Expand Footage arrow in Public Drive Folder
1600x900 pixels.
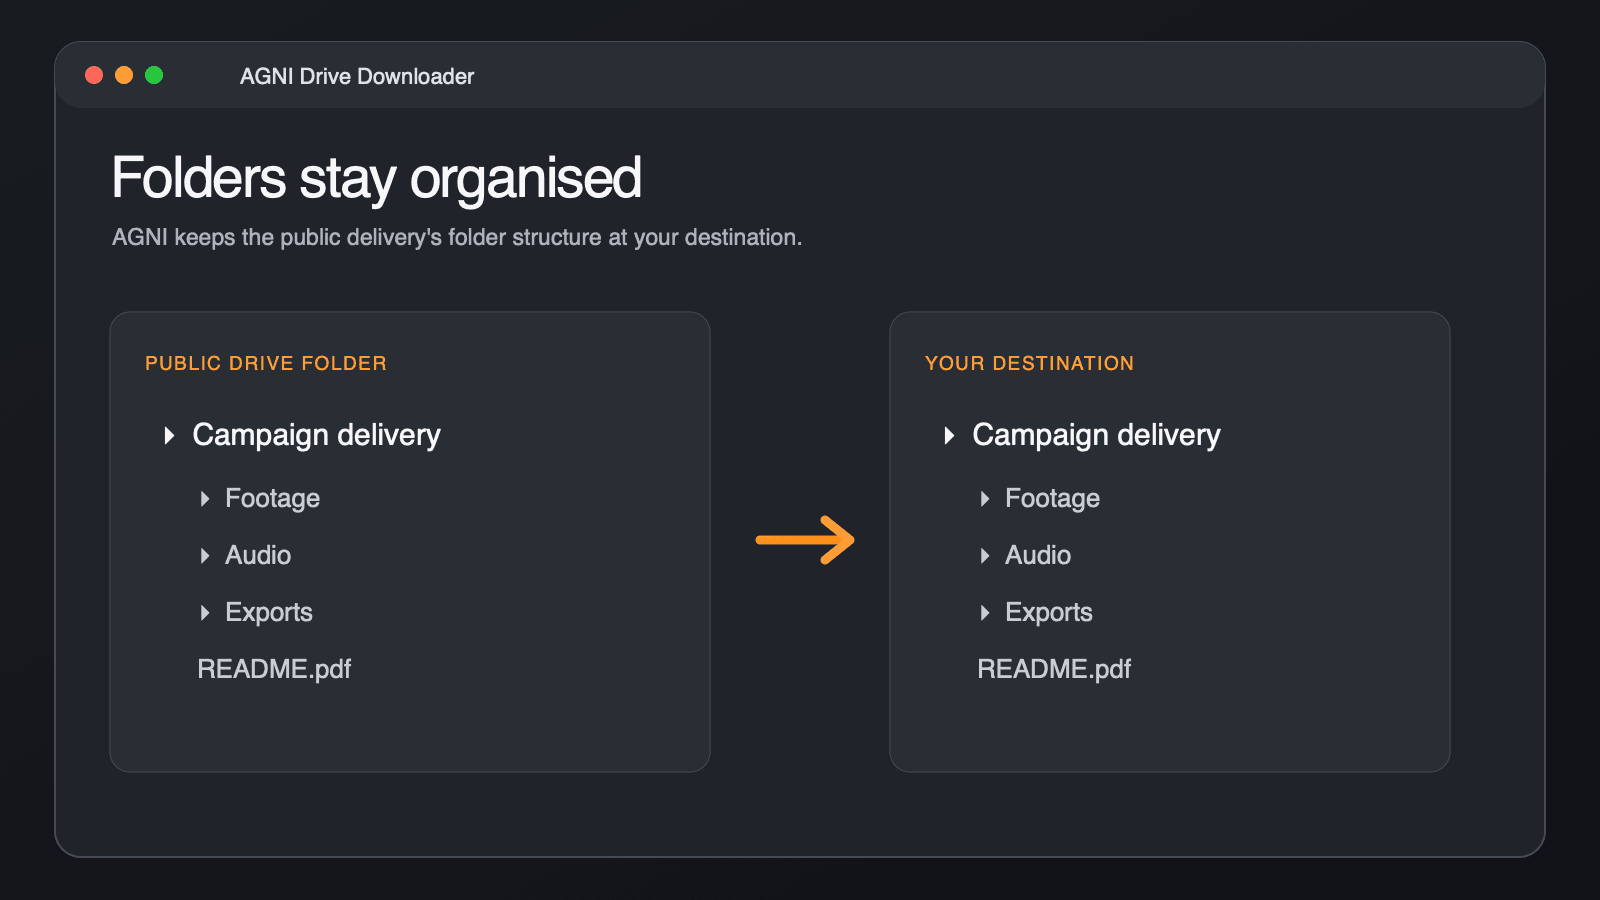(205, 498)
